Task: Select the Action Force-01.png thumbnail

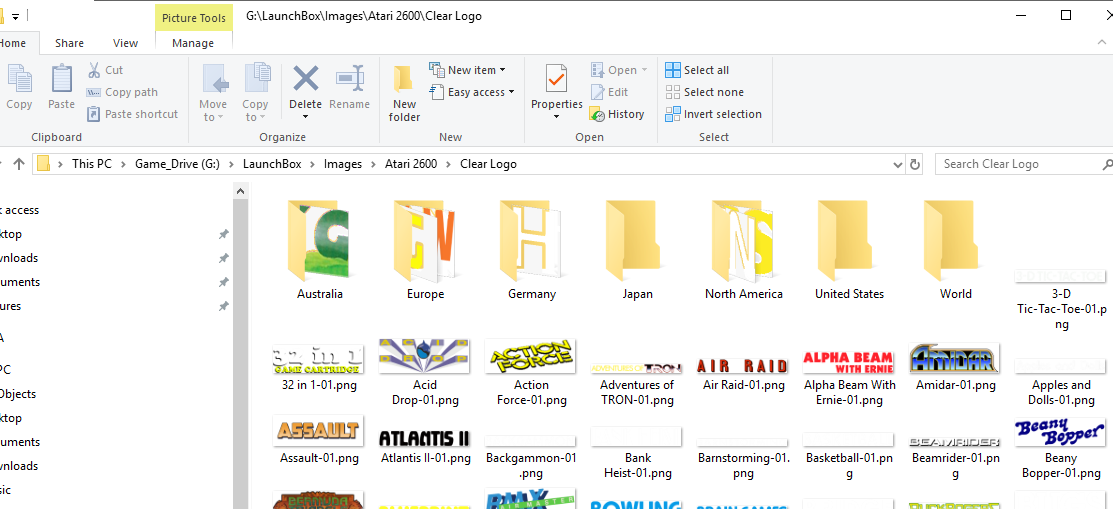Action: (x=530, y=356)
